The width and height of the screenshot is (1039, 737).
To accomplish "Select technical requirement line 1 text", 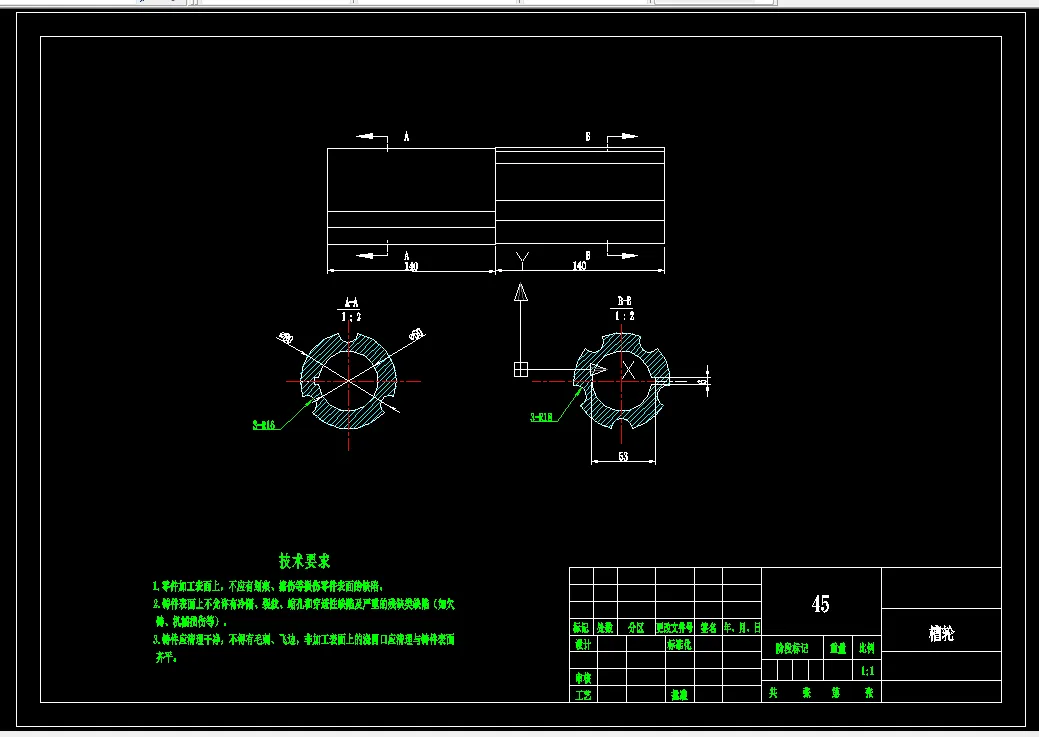I will [268, 586].
